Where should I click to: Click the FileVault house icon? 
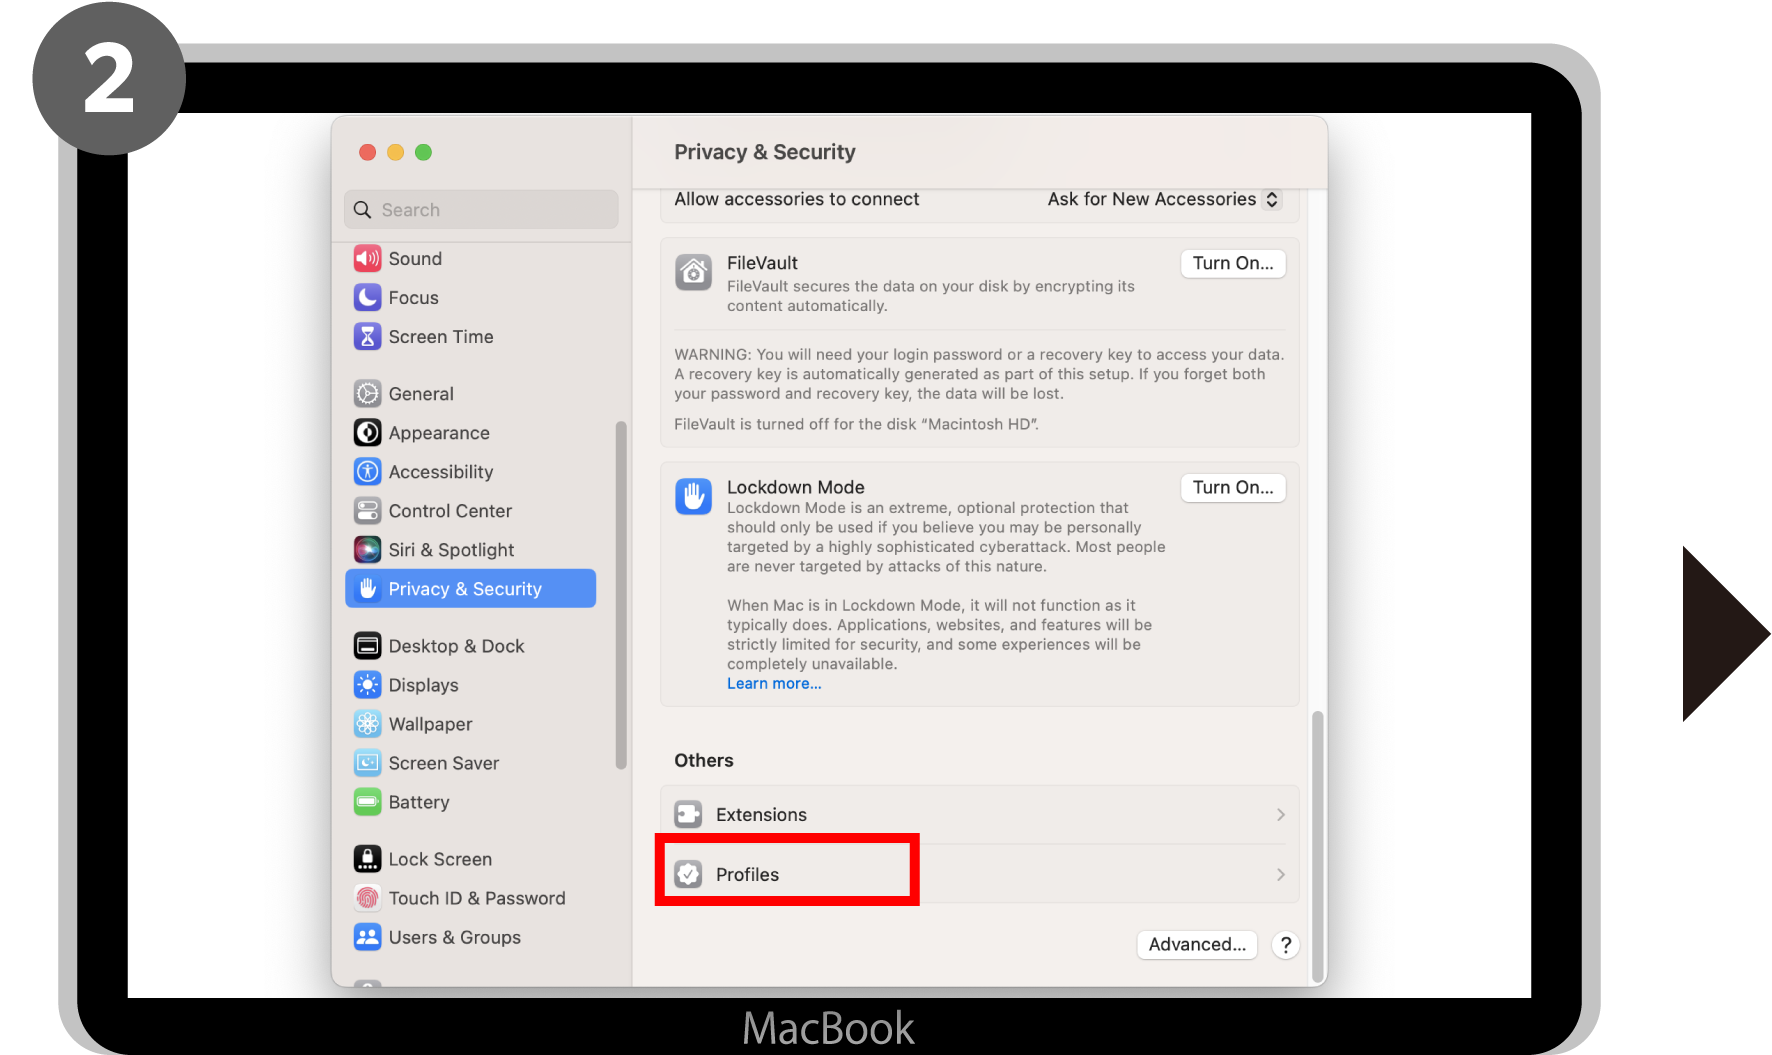(x=693, y=272)
